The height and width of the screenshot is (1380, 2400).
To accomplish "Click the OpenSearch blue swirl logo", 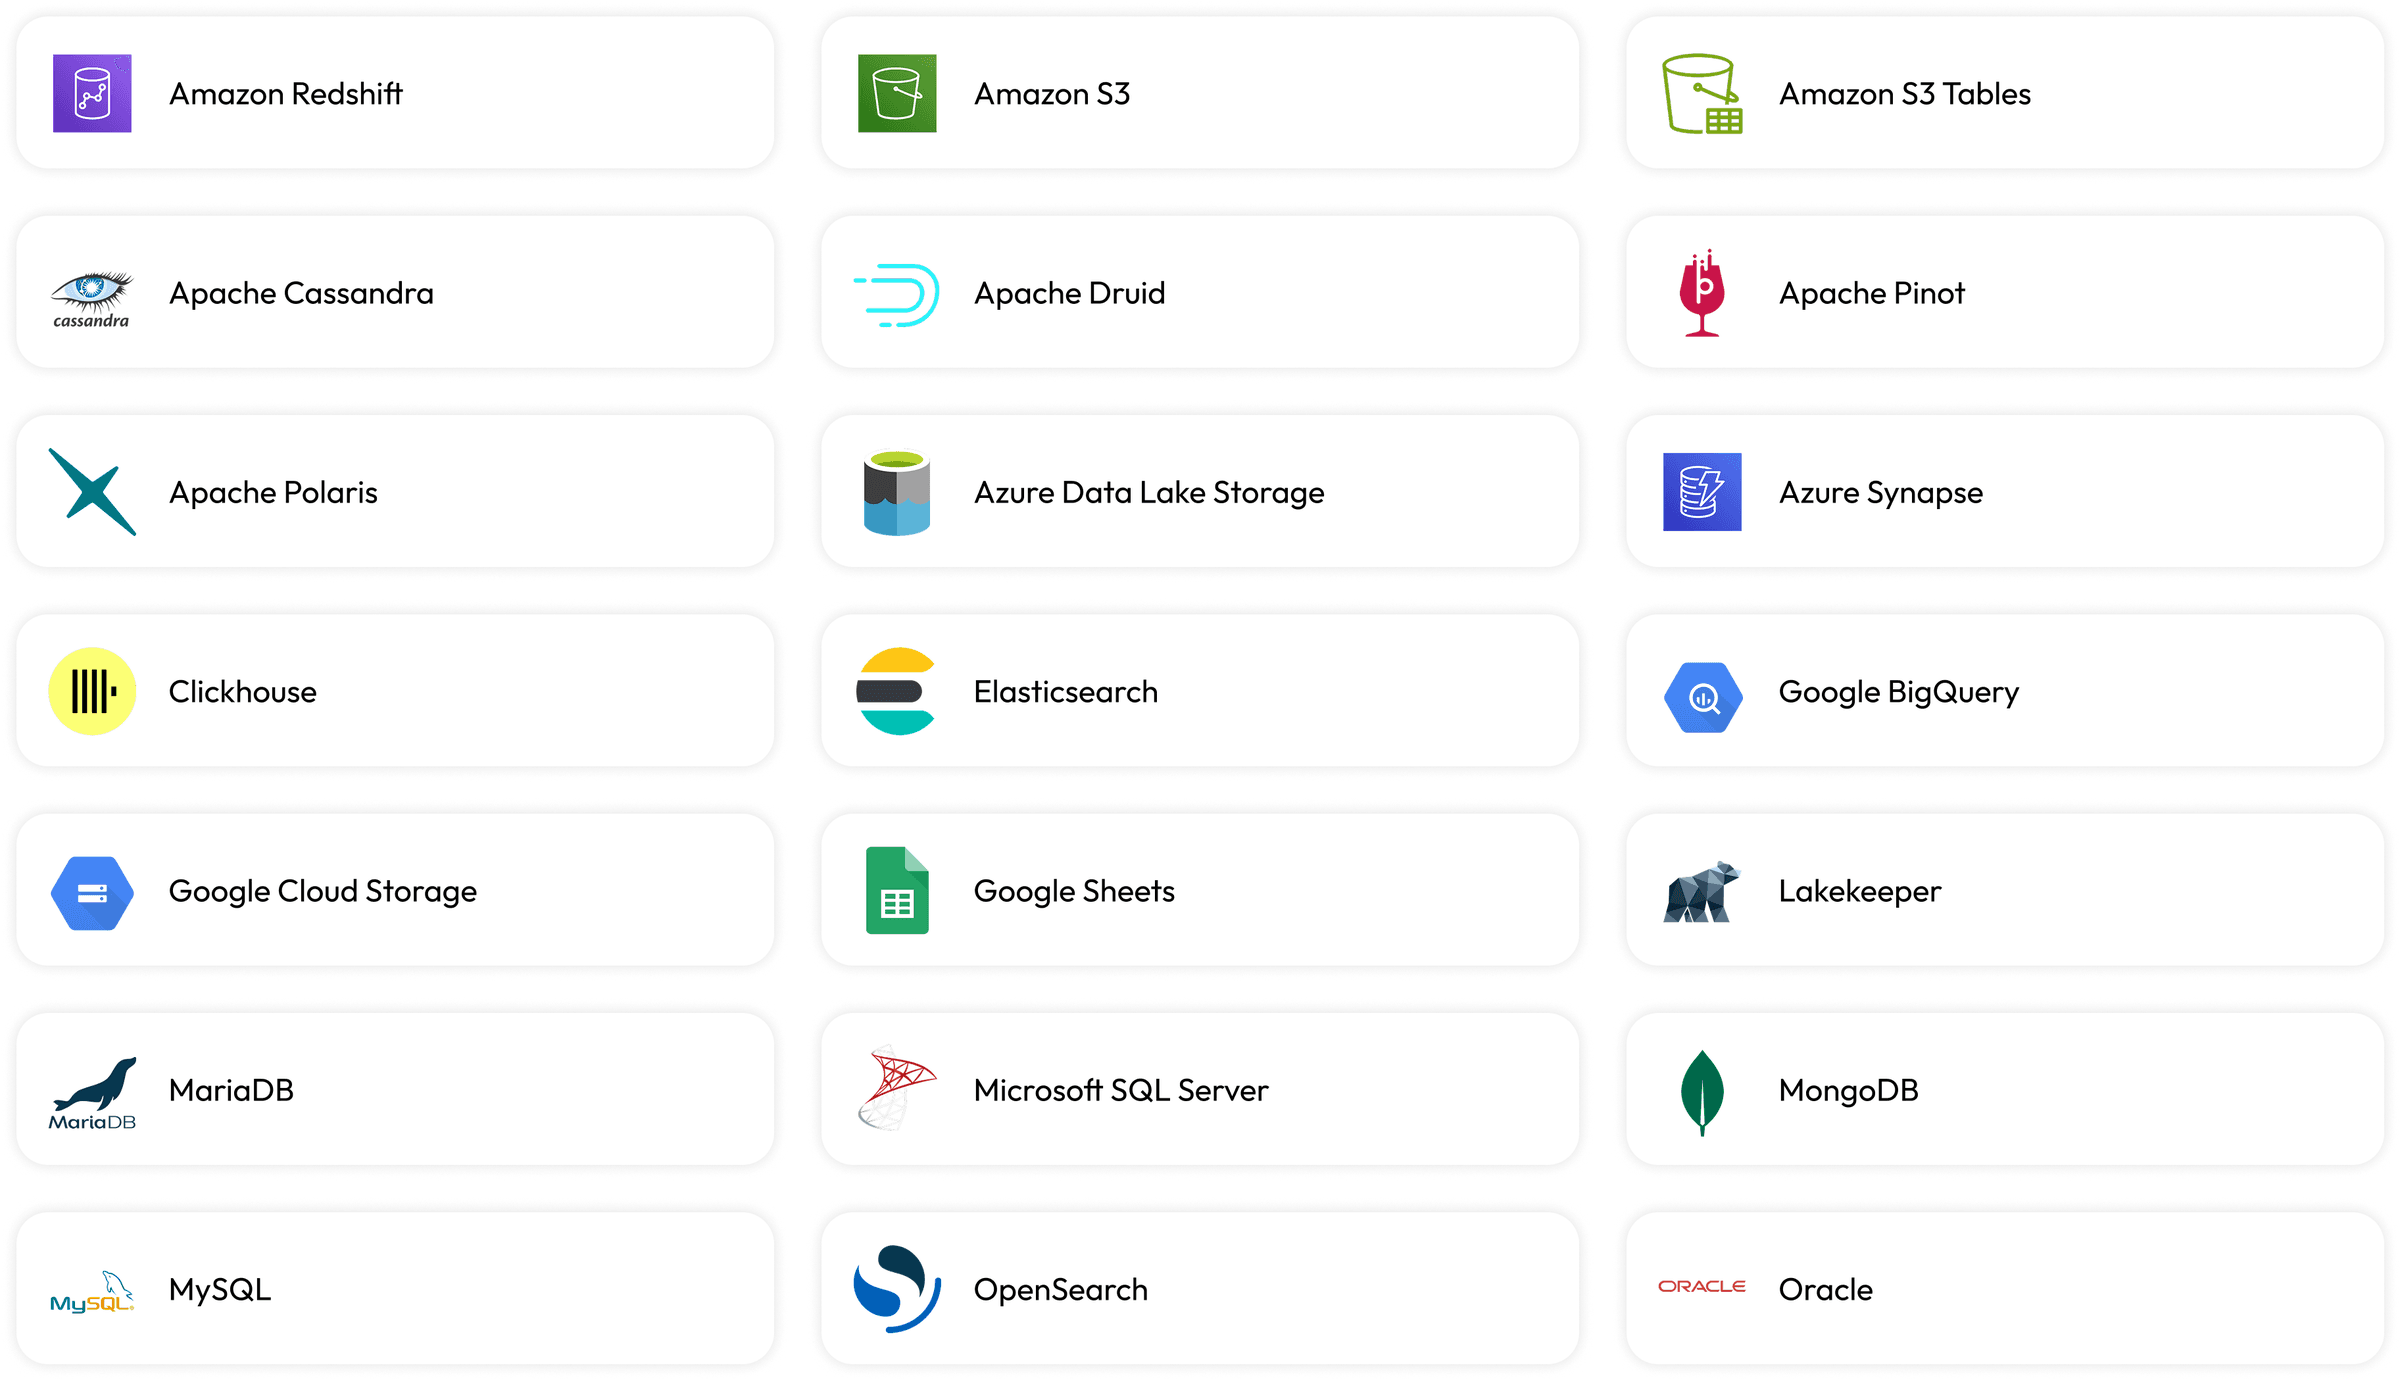I will click(897, 1288).
